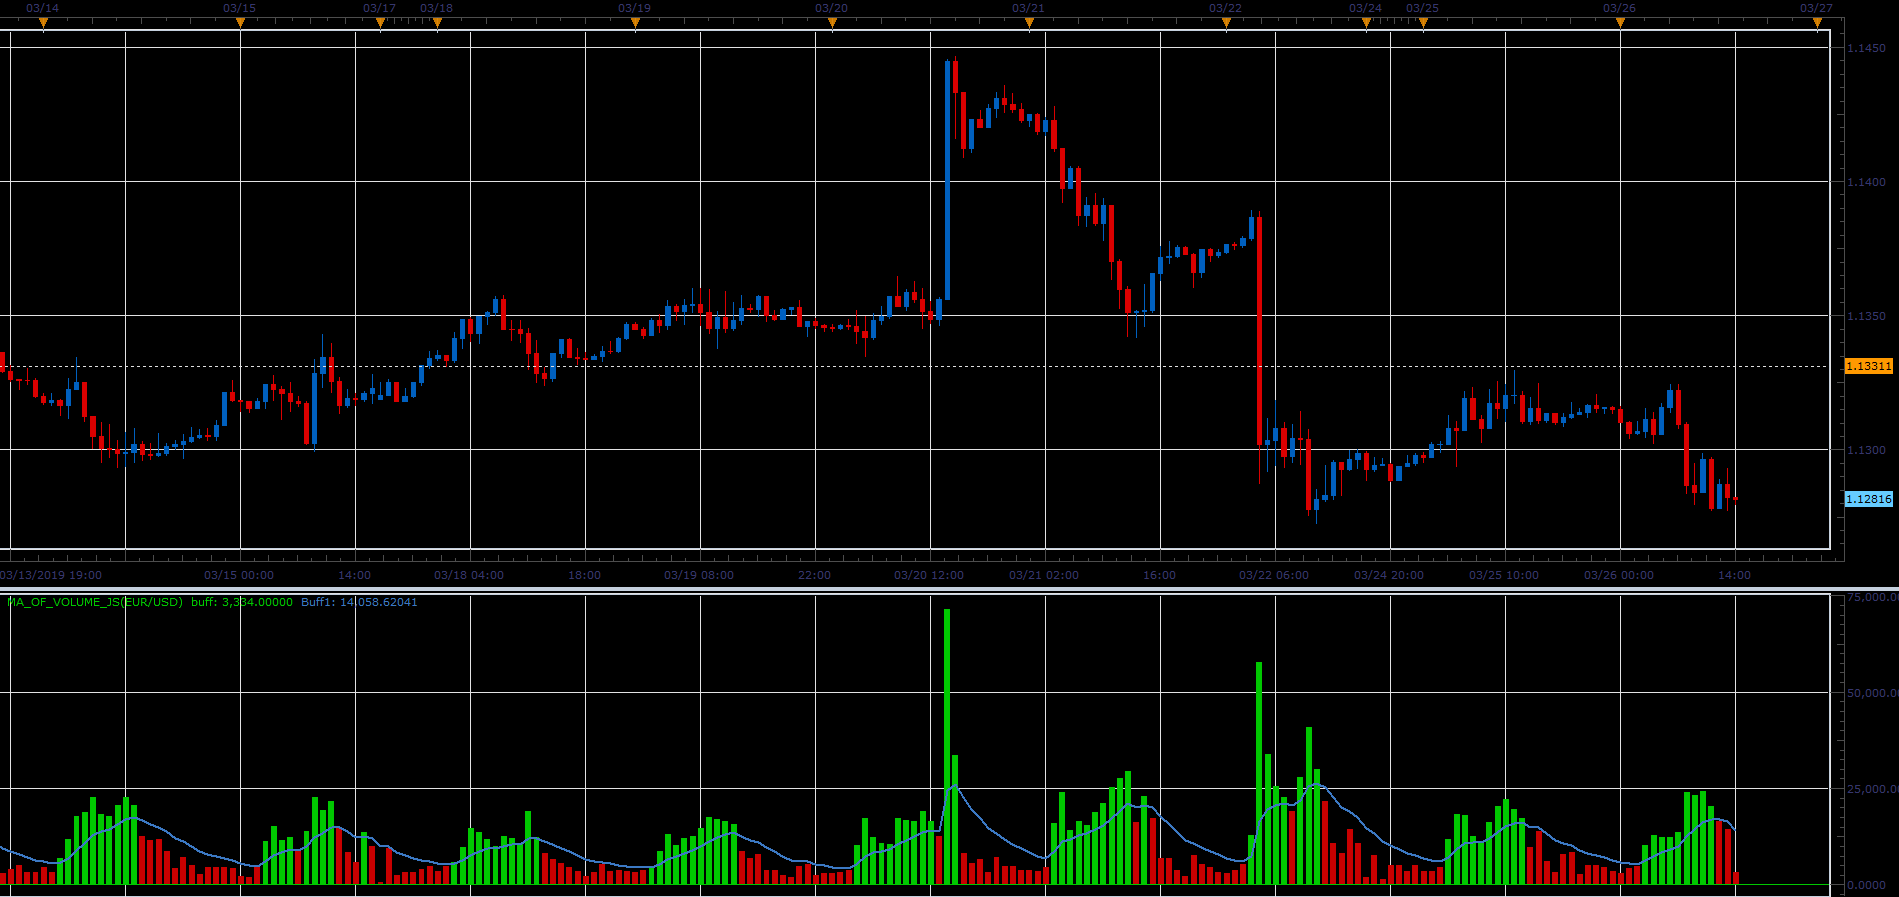Click the 03/22 day marker triangle
The height and width of the screenshot is (897, 1899).
[1226, 24]
